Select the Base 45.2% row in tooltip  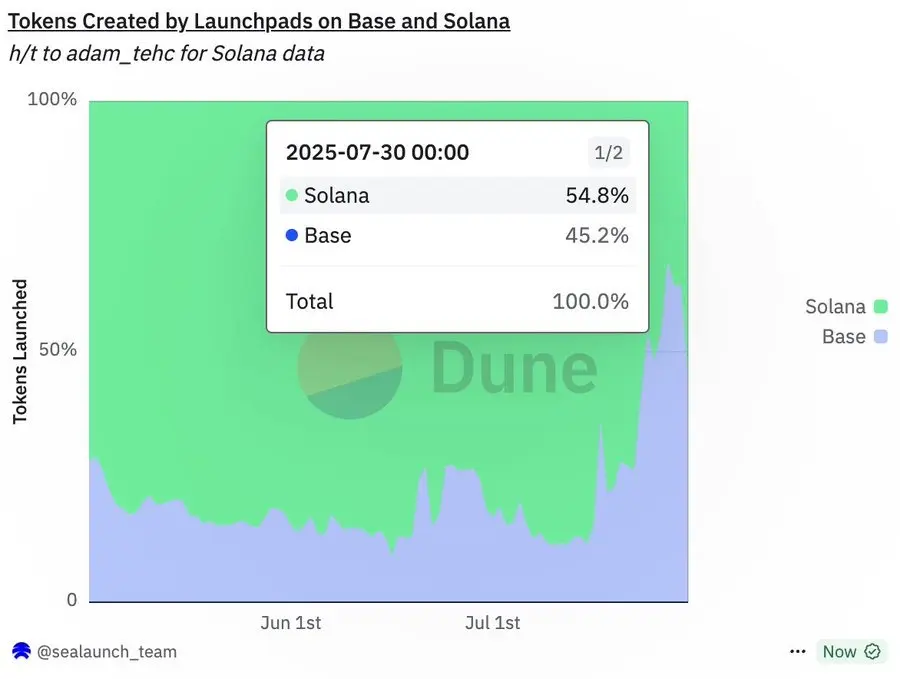click(457, 235)
